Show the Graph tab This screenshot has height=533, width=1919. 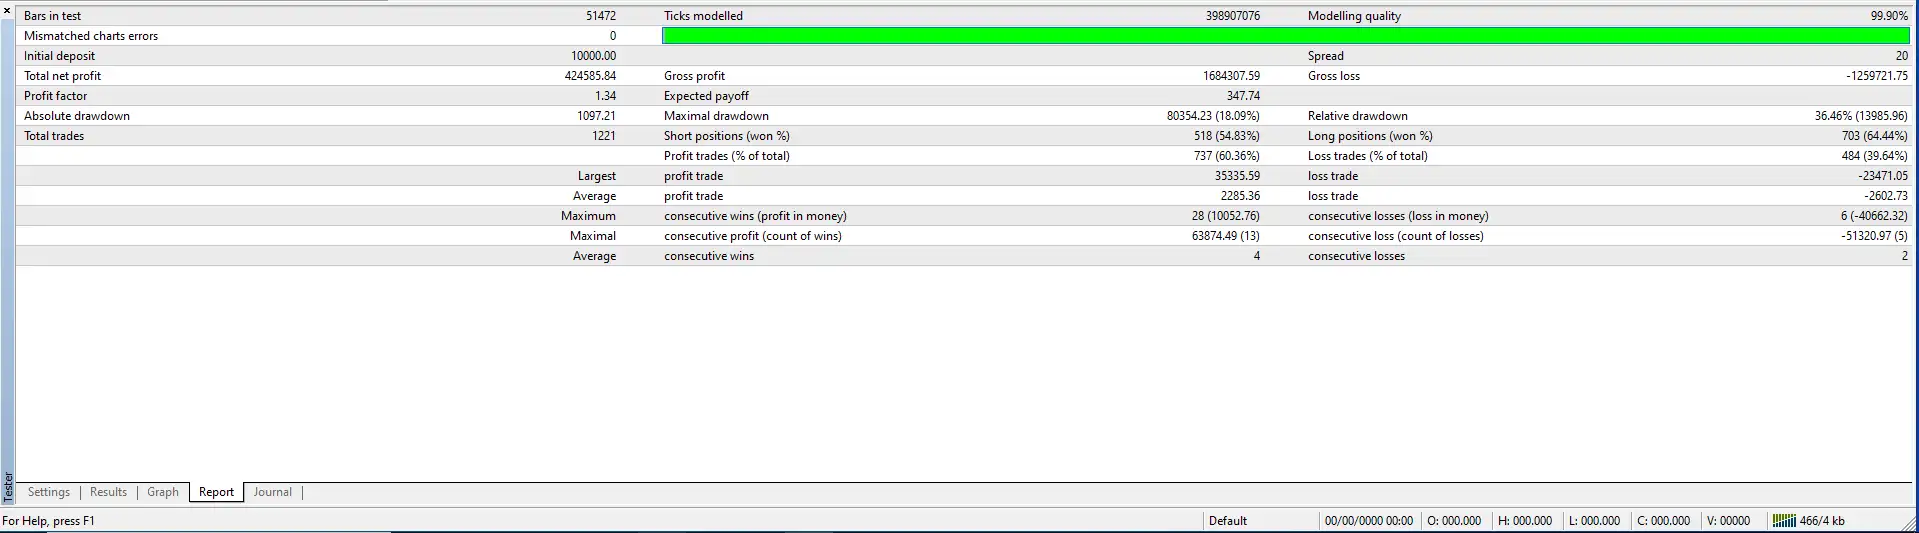(163, 492)
